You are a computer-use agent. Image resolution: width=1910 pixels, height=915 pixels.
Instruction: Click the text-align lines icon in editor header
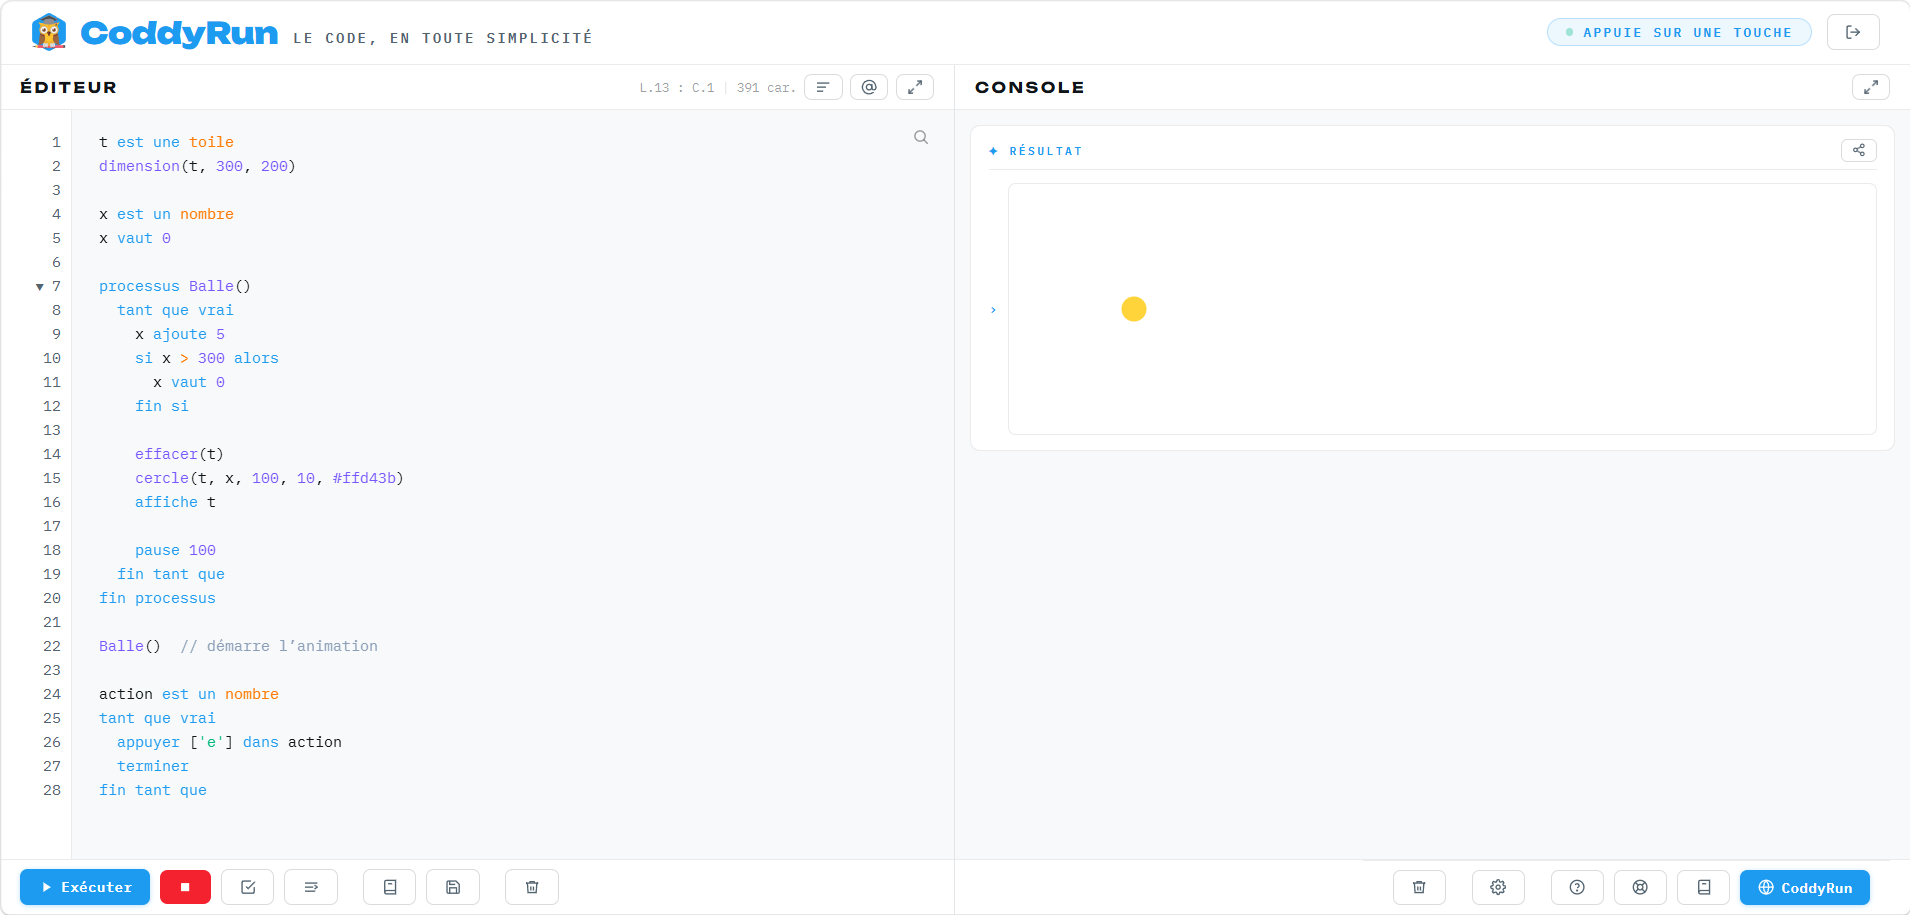pos(823,87)
